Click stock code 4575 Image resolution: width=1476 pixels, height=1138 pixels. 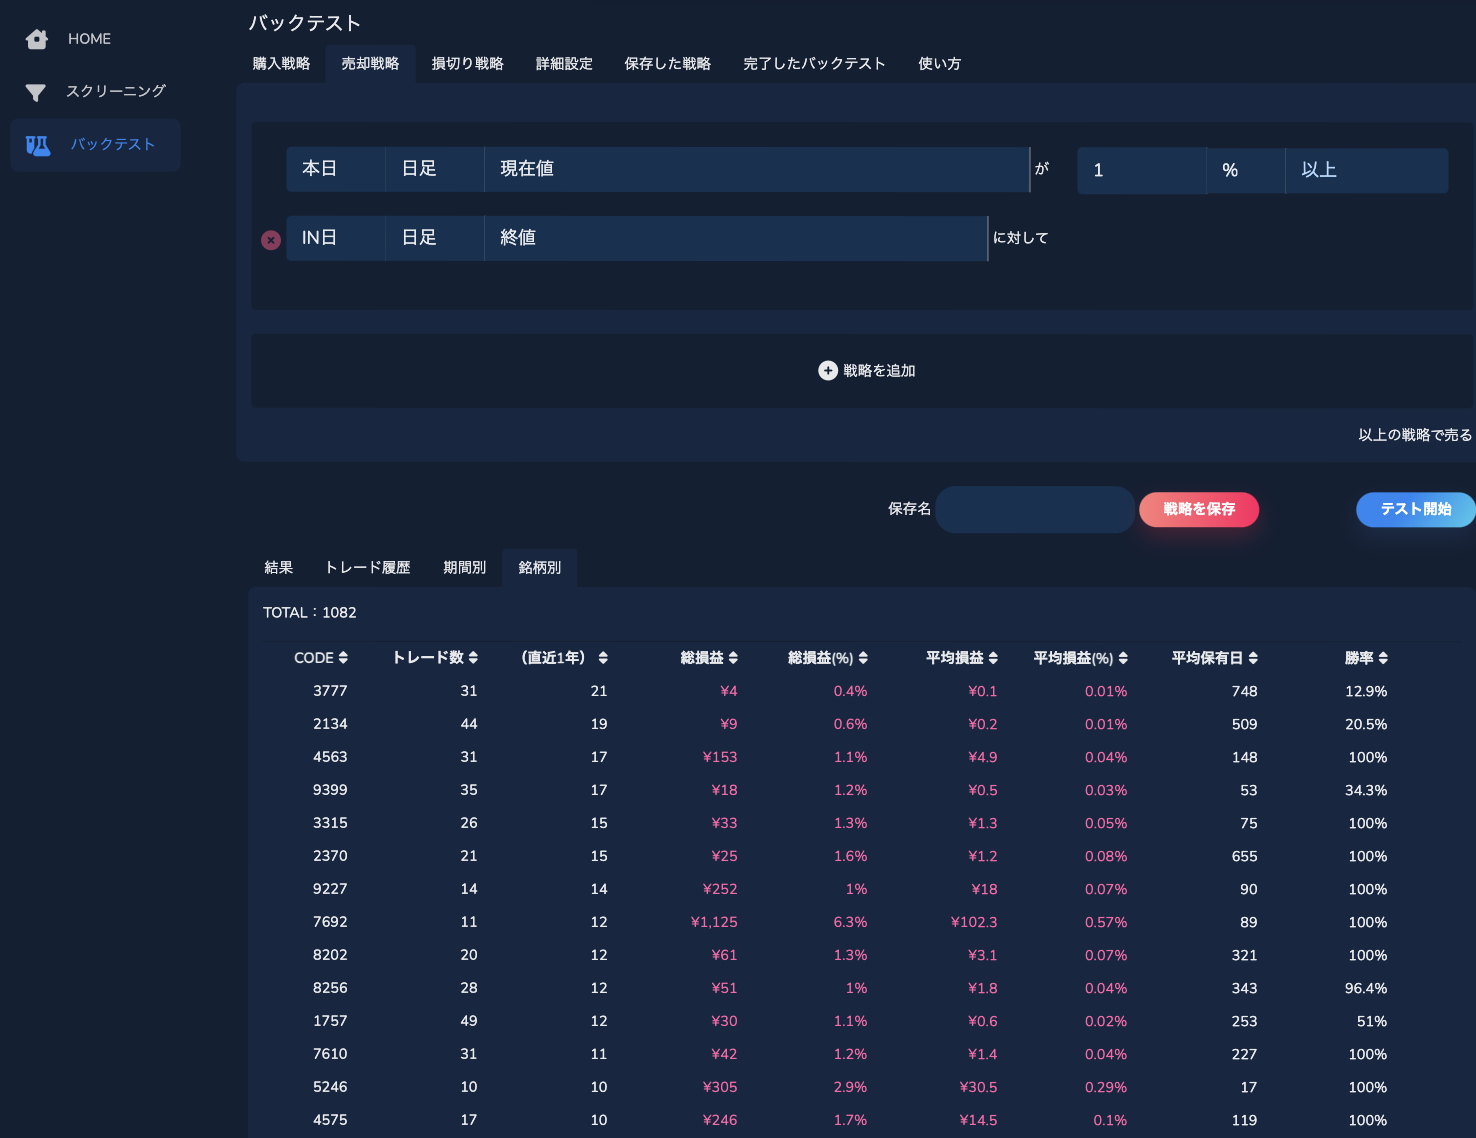[x=330, y=1120]
